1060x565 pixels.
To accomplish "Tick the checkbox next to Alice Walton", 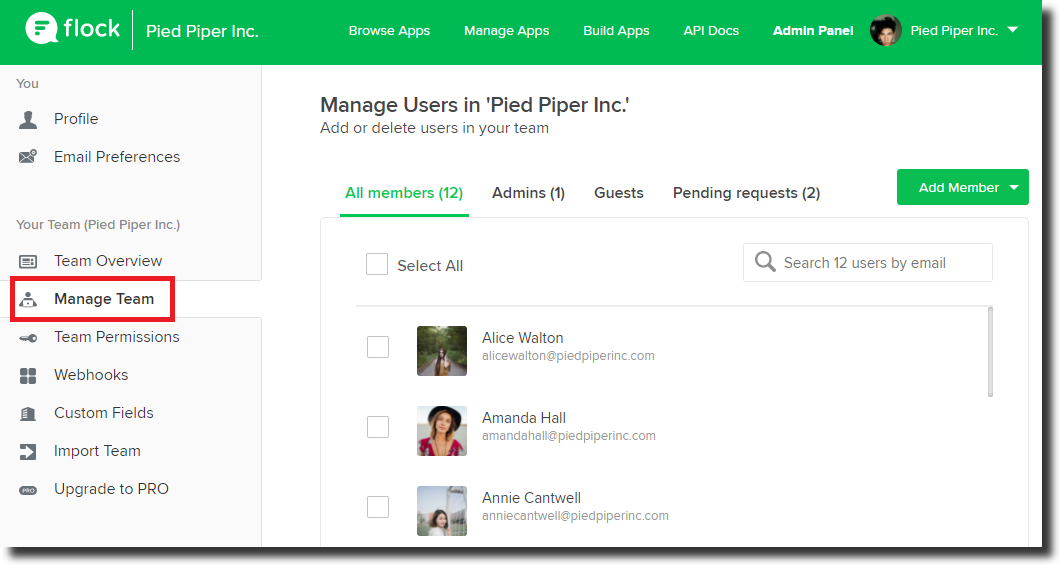I will (x=378, y=347).
